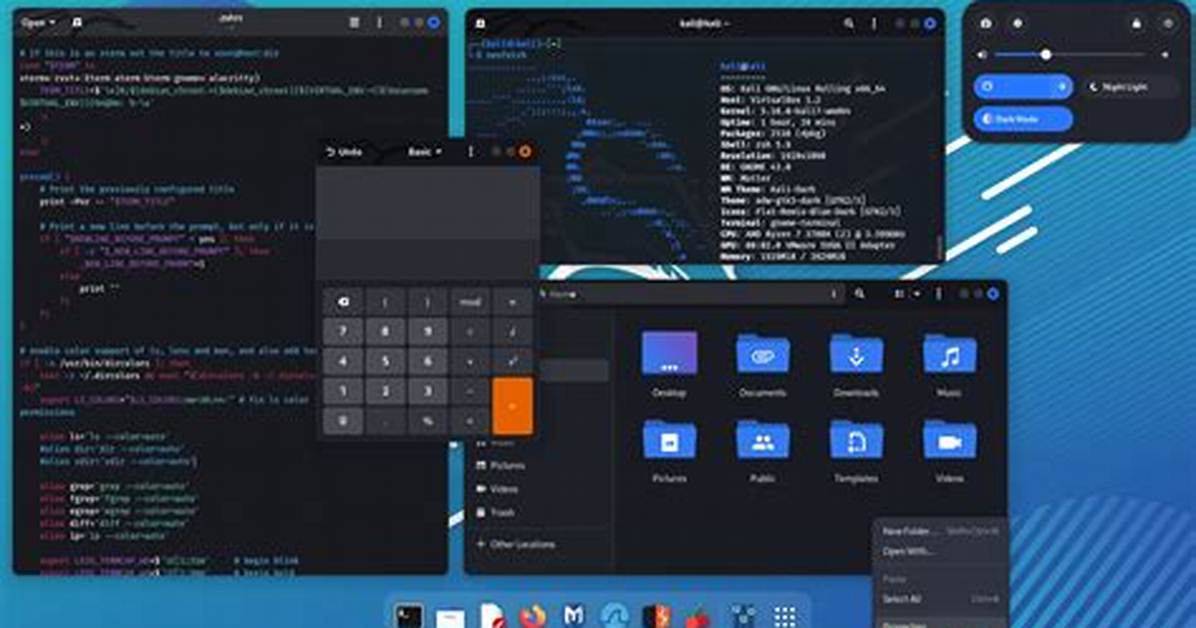This screenshot has width=1196, height=628.
Task: Open the Basic mode dropdown in calculator
Action: point(424,152)
